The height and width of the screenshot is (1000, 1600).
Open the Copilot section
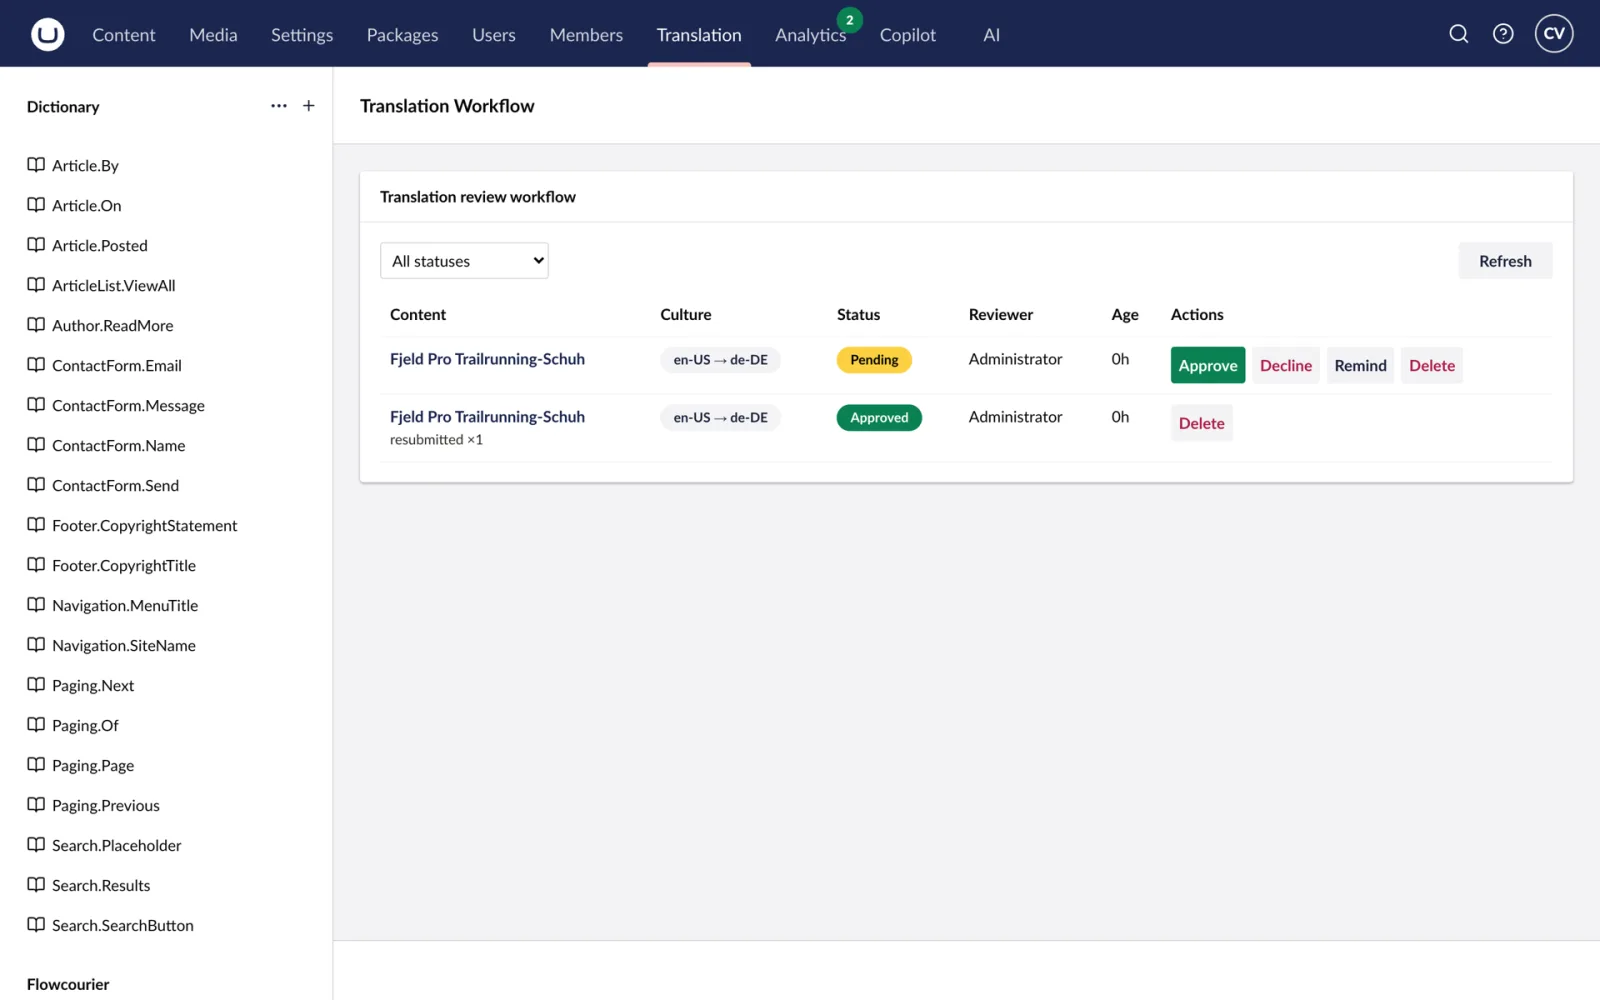click(908, 35)
